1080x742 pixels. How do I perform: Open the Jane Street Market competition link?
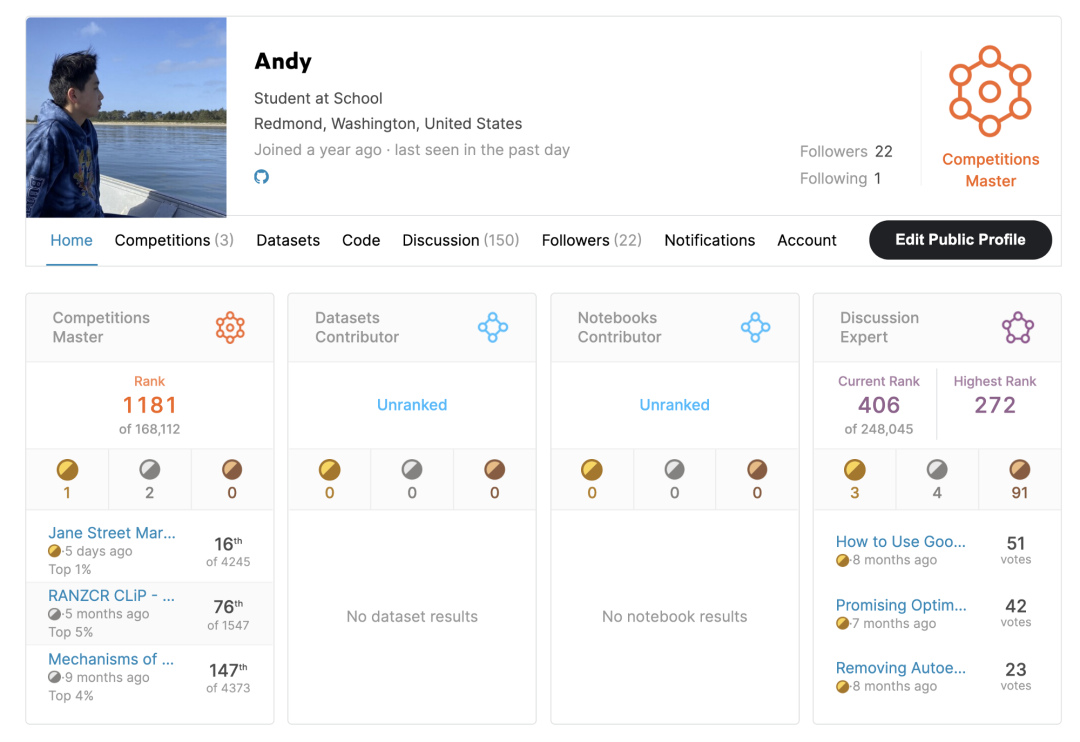tap(112, 533)
